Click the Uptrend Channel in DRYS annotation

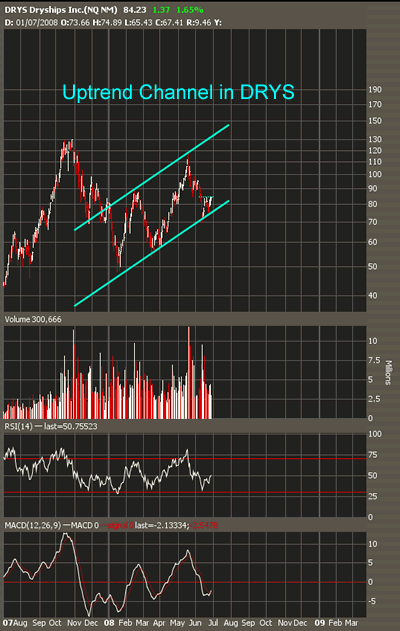(x=178, y=92)
